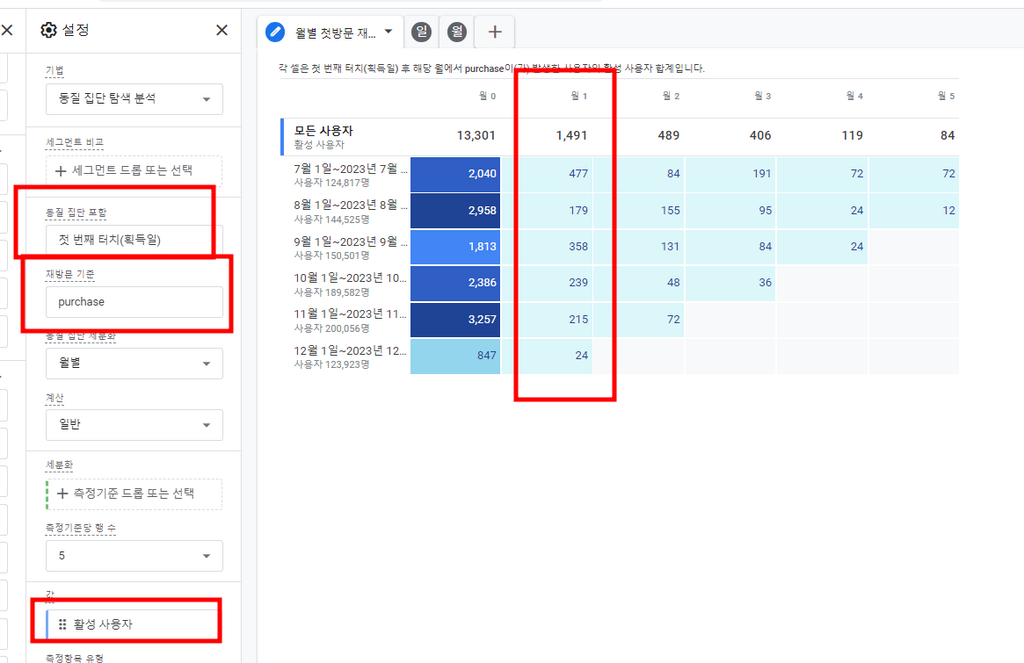This screenshot has height=663, width=1024.
Task: Select the 10월 1일~2023년 10월 cohort row
Action: [350, 283]
